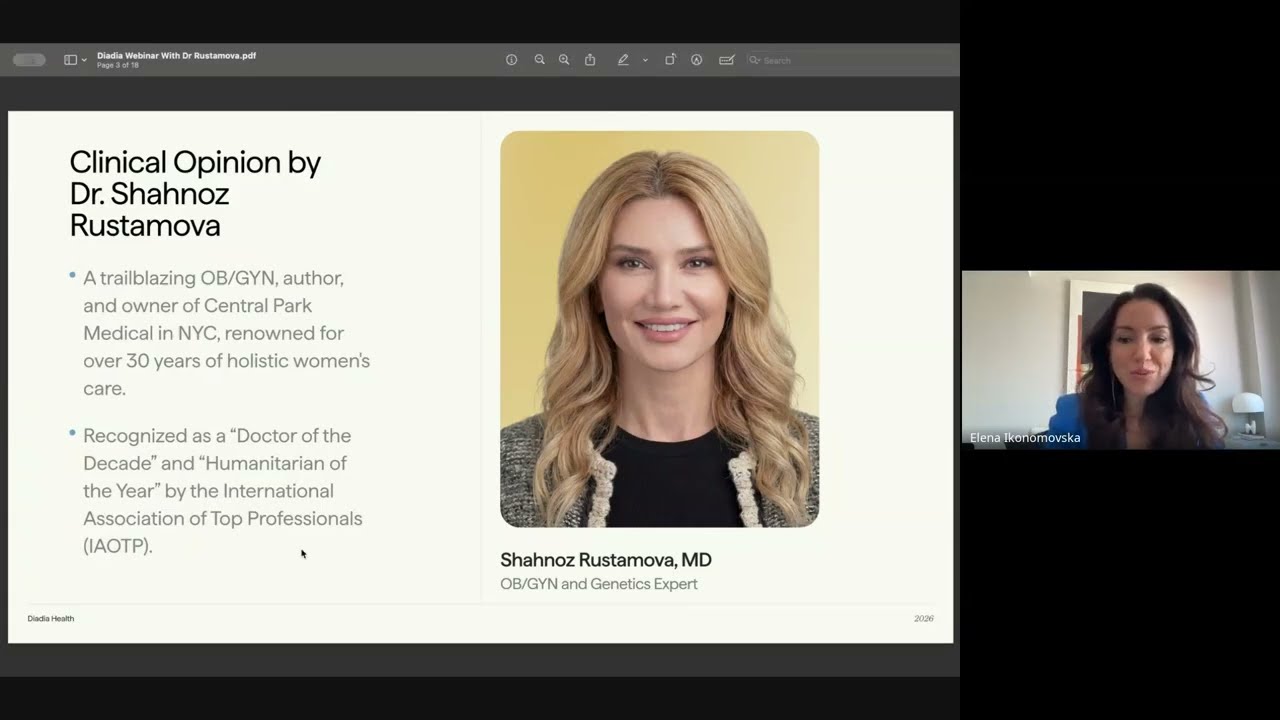Screen dimensions: 1280x720
Task: Select Elena Ikonomovska's webcam video tile
Action: (x=1120, y=359)
